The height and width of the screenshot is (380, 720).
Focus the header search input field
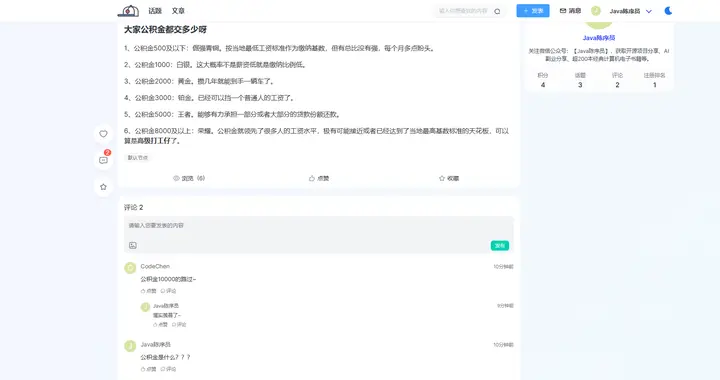(x=463, y=11)
